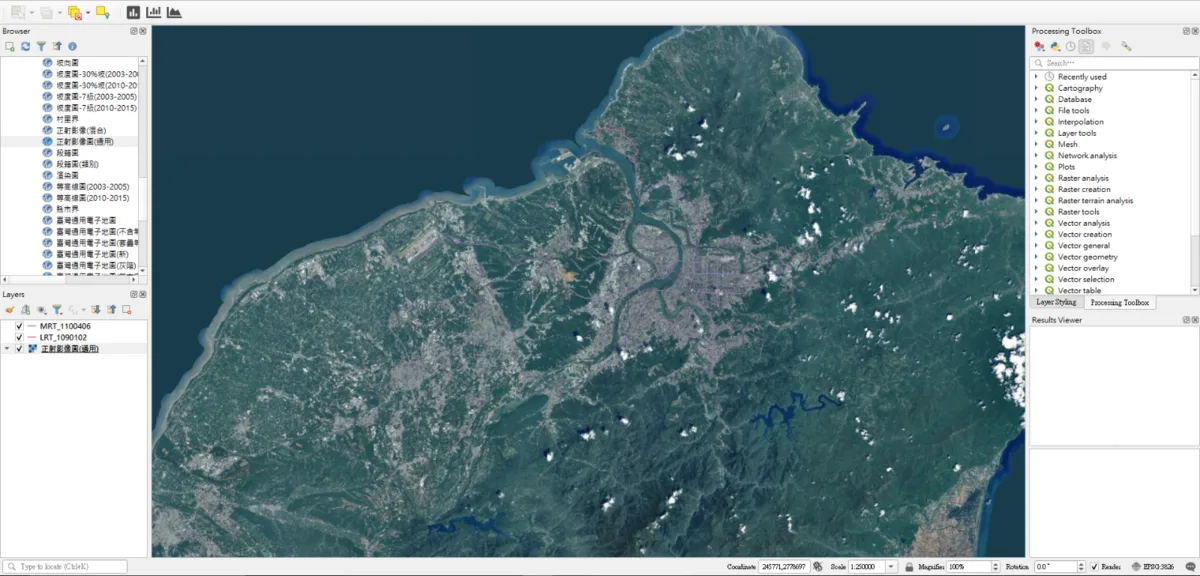The width and height of the screenshot is (1200, 576).
Task: Click the Type to locate search box
Action: pyautogui.click(x=66, y=567)
